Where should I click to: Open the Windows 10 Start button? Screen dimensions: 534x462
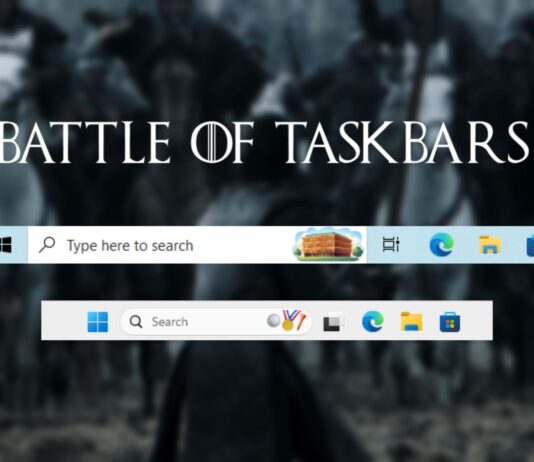click(x=6, y=245)
